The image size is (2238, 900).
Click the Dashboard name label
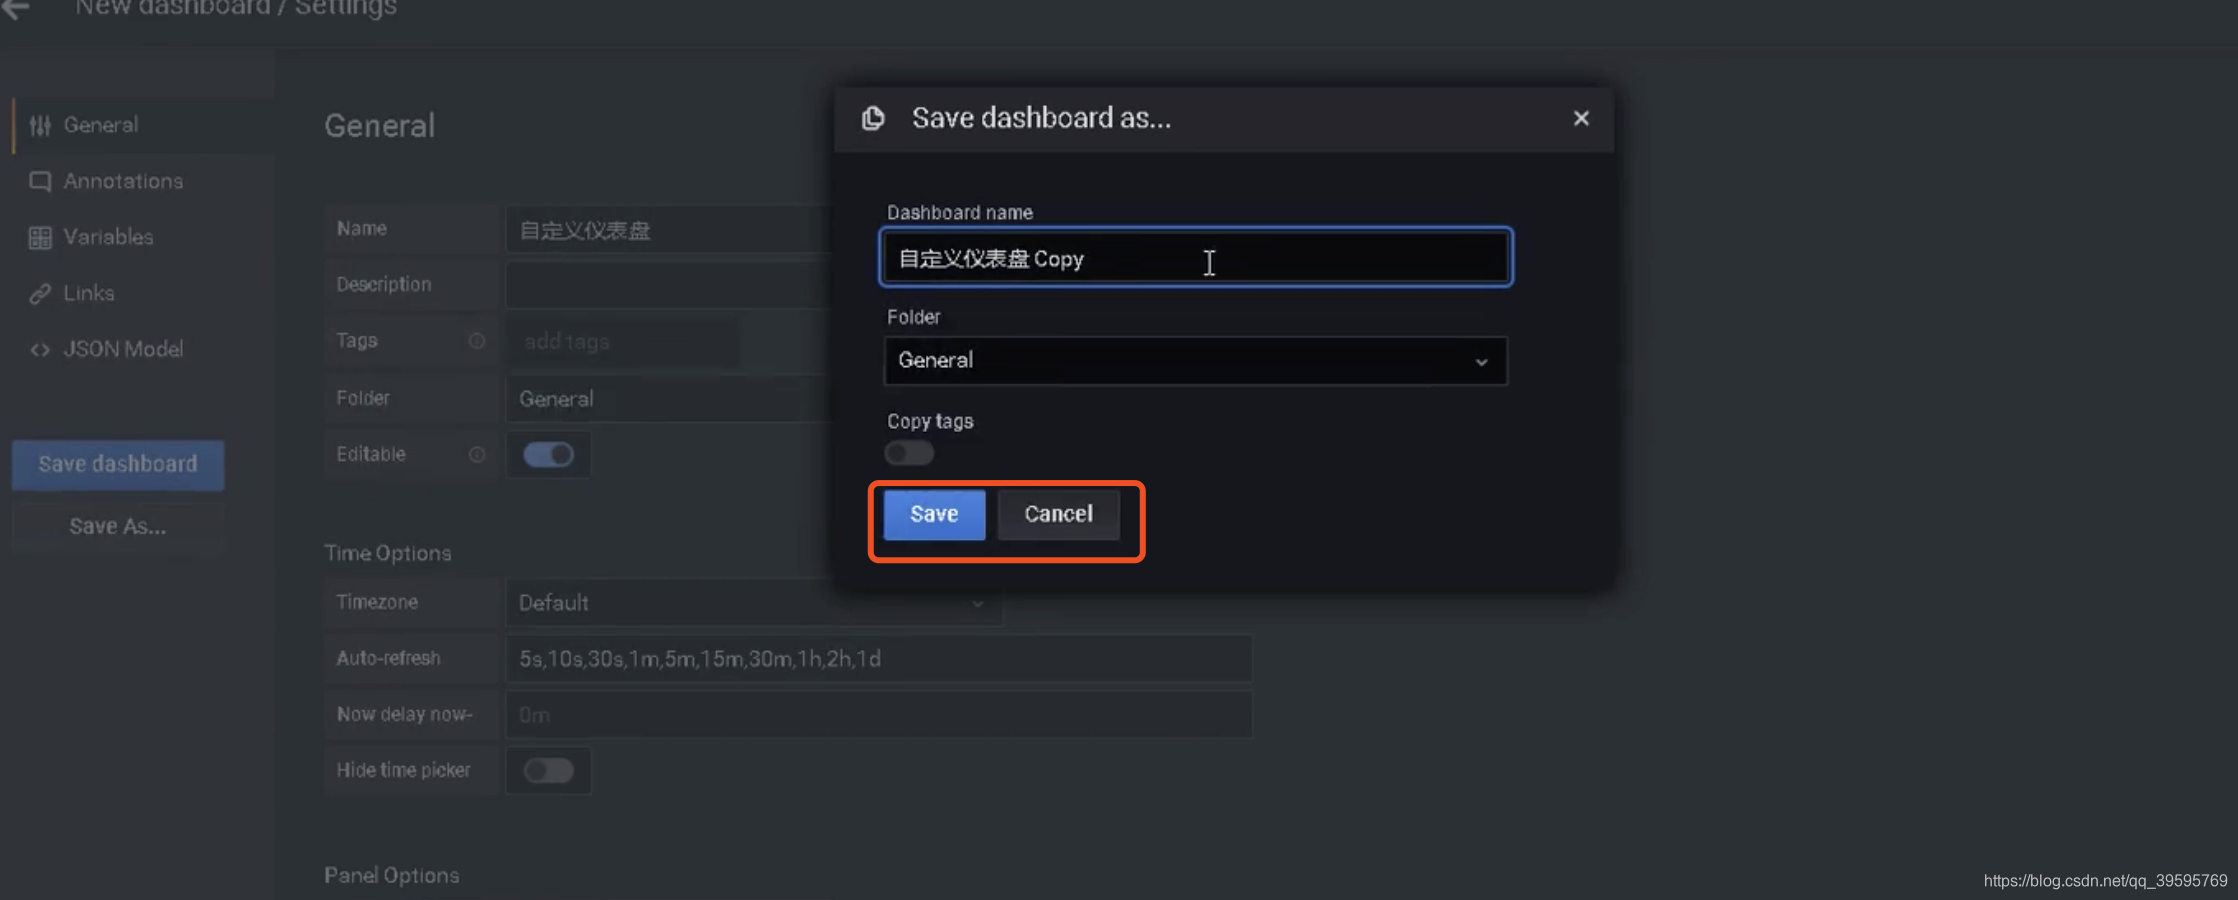(960, 212)
